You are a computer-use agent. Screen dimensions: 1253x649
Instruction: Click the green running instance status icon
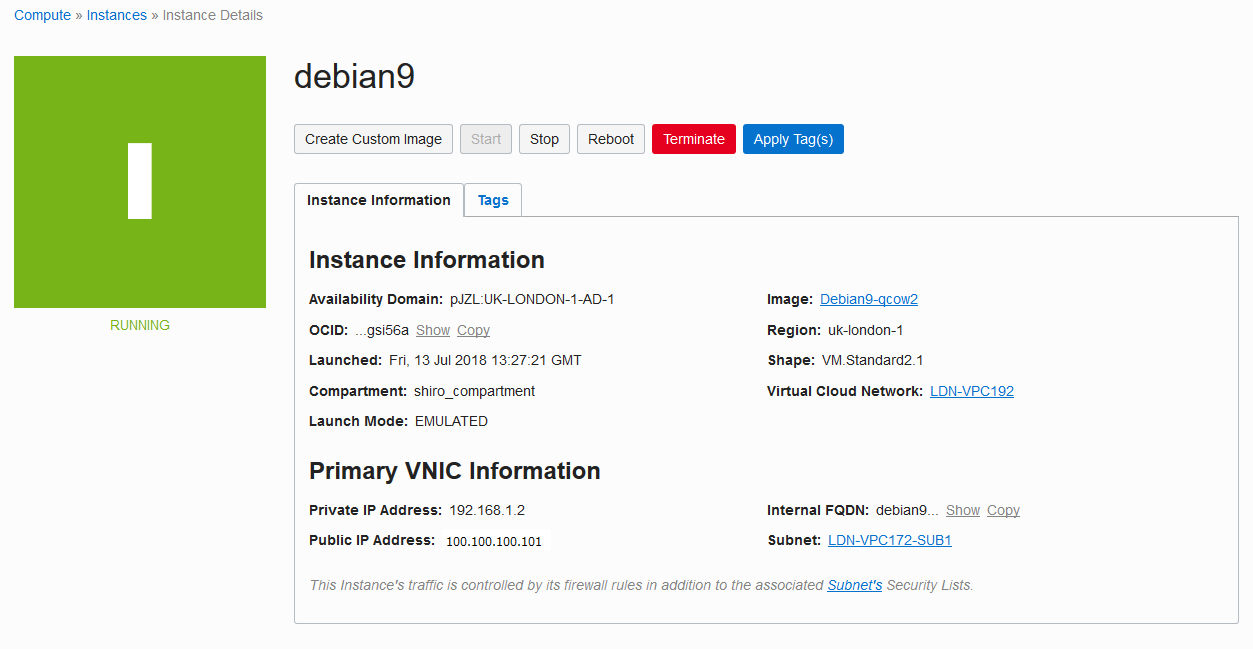140,182
